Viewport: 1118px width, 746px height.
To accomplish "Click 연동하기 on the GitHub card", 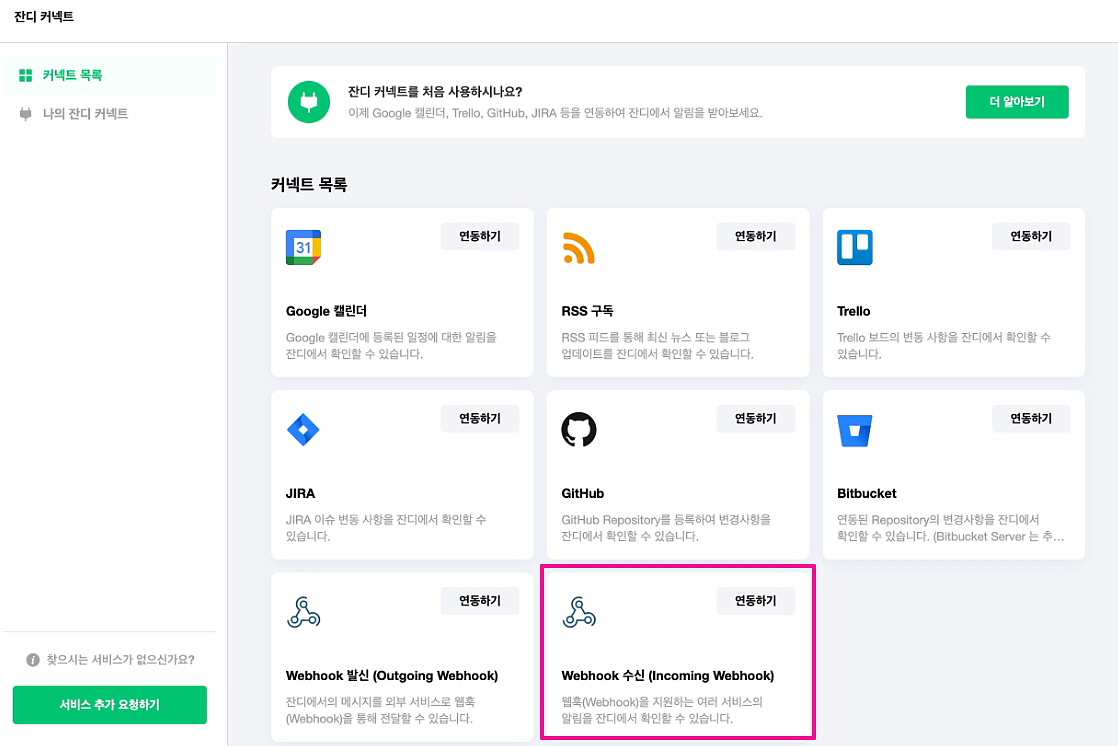I will [755, 418].
